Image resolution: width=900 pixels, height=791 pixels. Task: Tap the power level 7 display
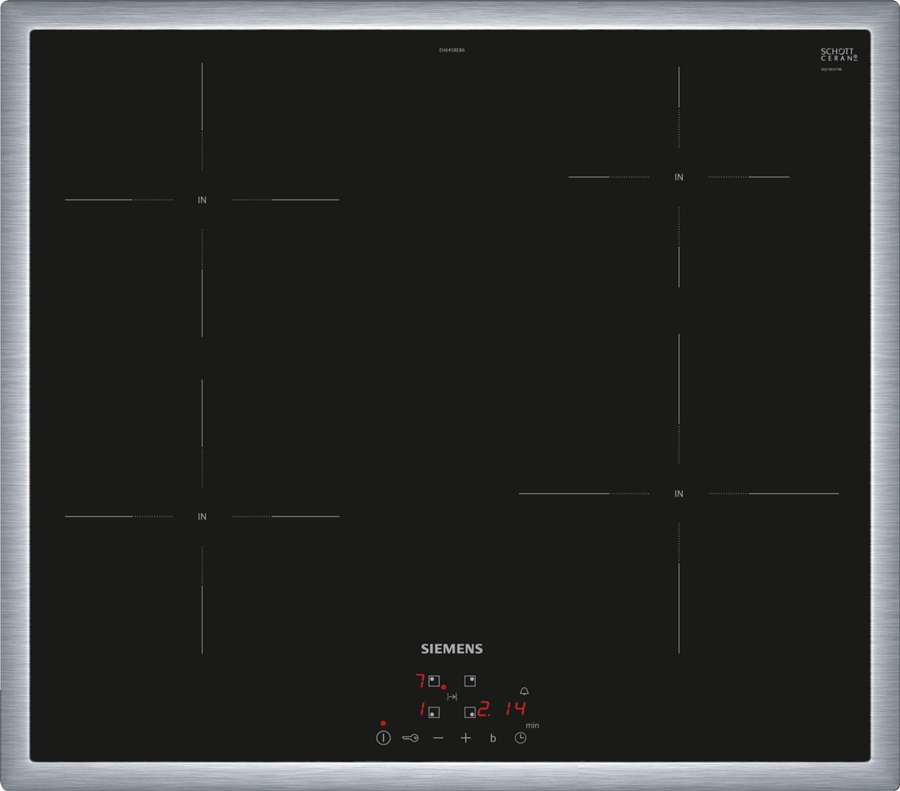click(x=420, y=681)
